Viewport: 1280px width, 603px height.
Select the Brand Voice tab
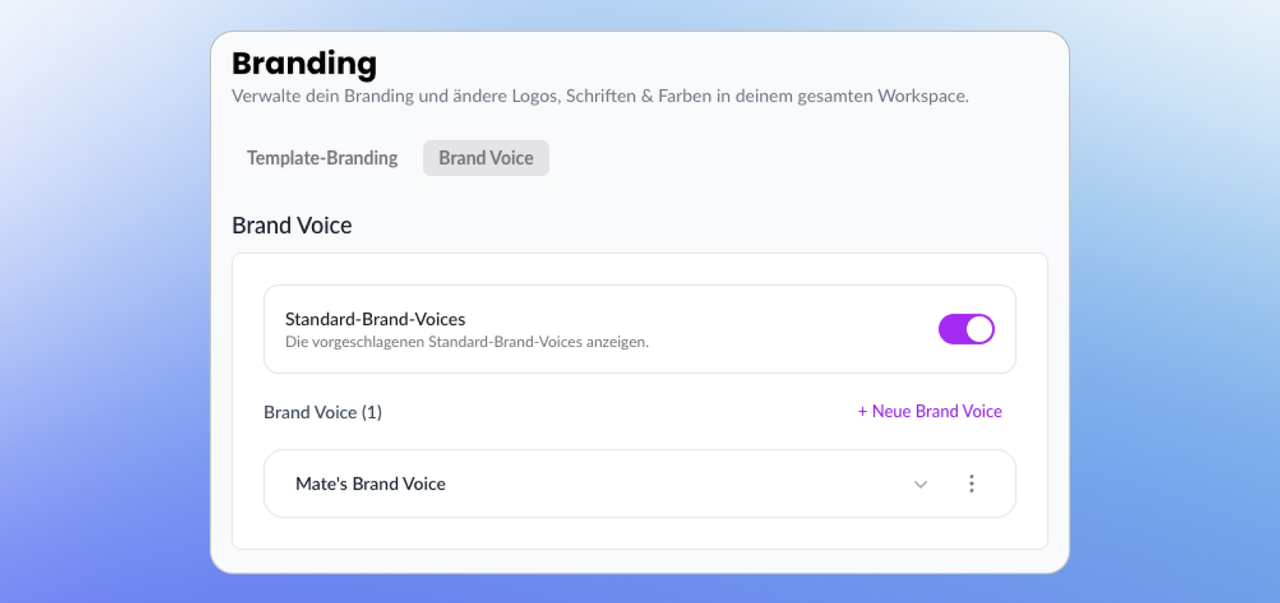pyautogui.click(x=486, y=158)
